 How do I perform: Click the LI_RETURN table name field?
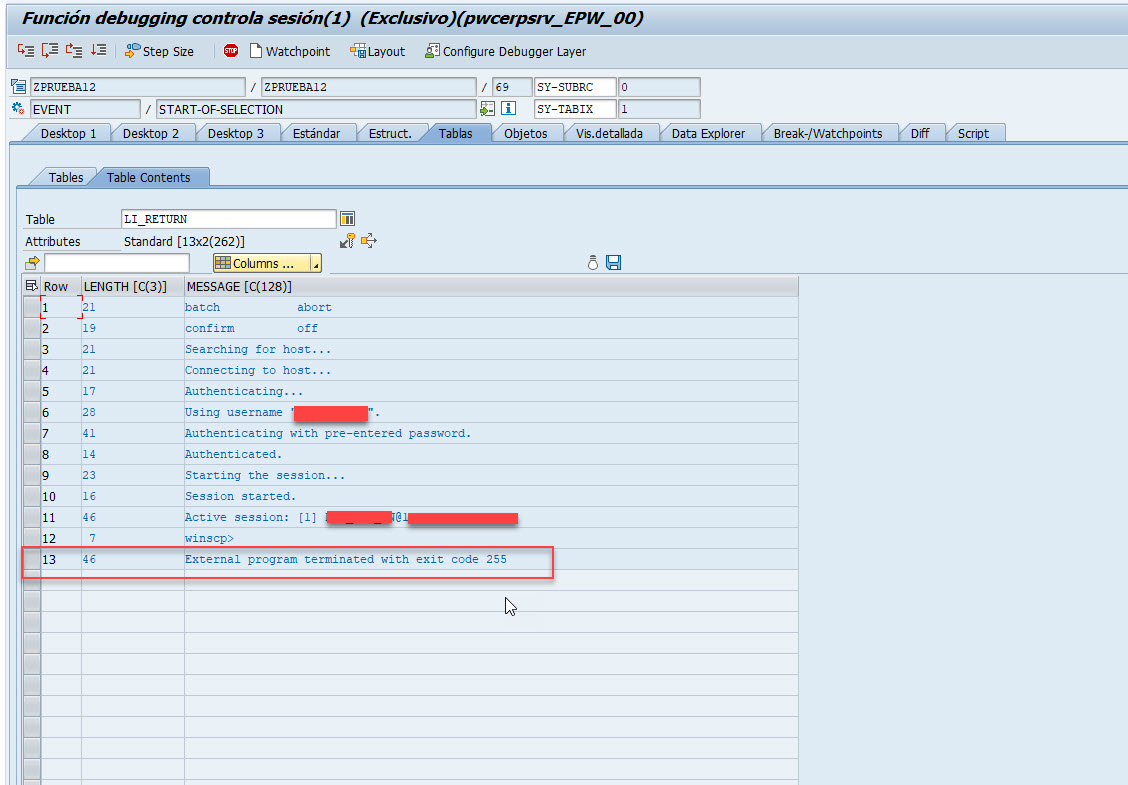[x=228, y=219]
